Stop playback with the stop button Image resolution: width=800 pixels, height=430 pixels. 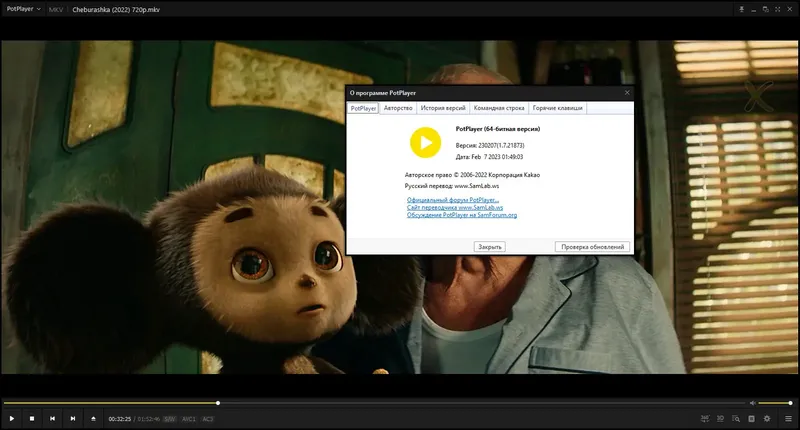(32, 418)
